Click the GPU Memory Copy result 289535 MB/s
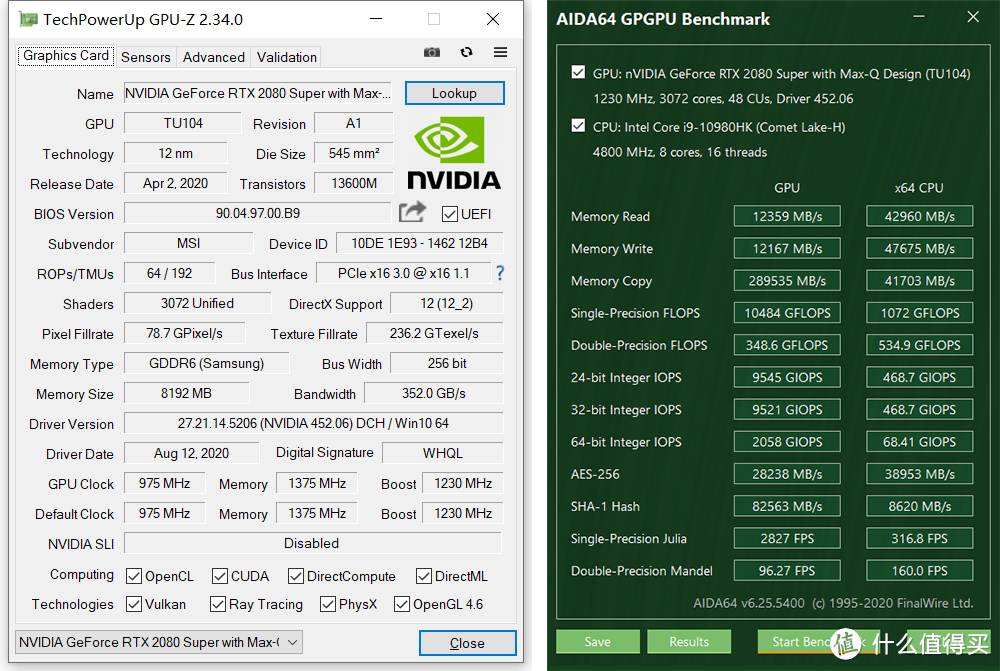Image resolution: width=1000 pixels, height=671 pixels. point(787,281)
